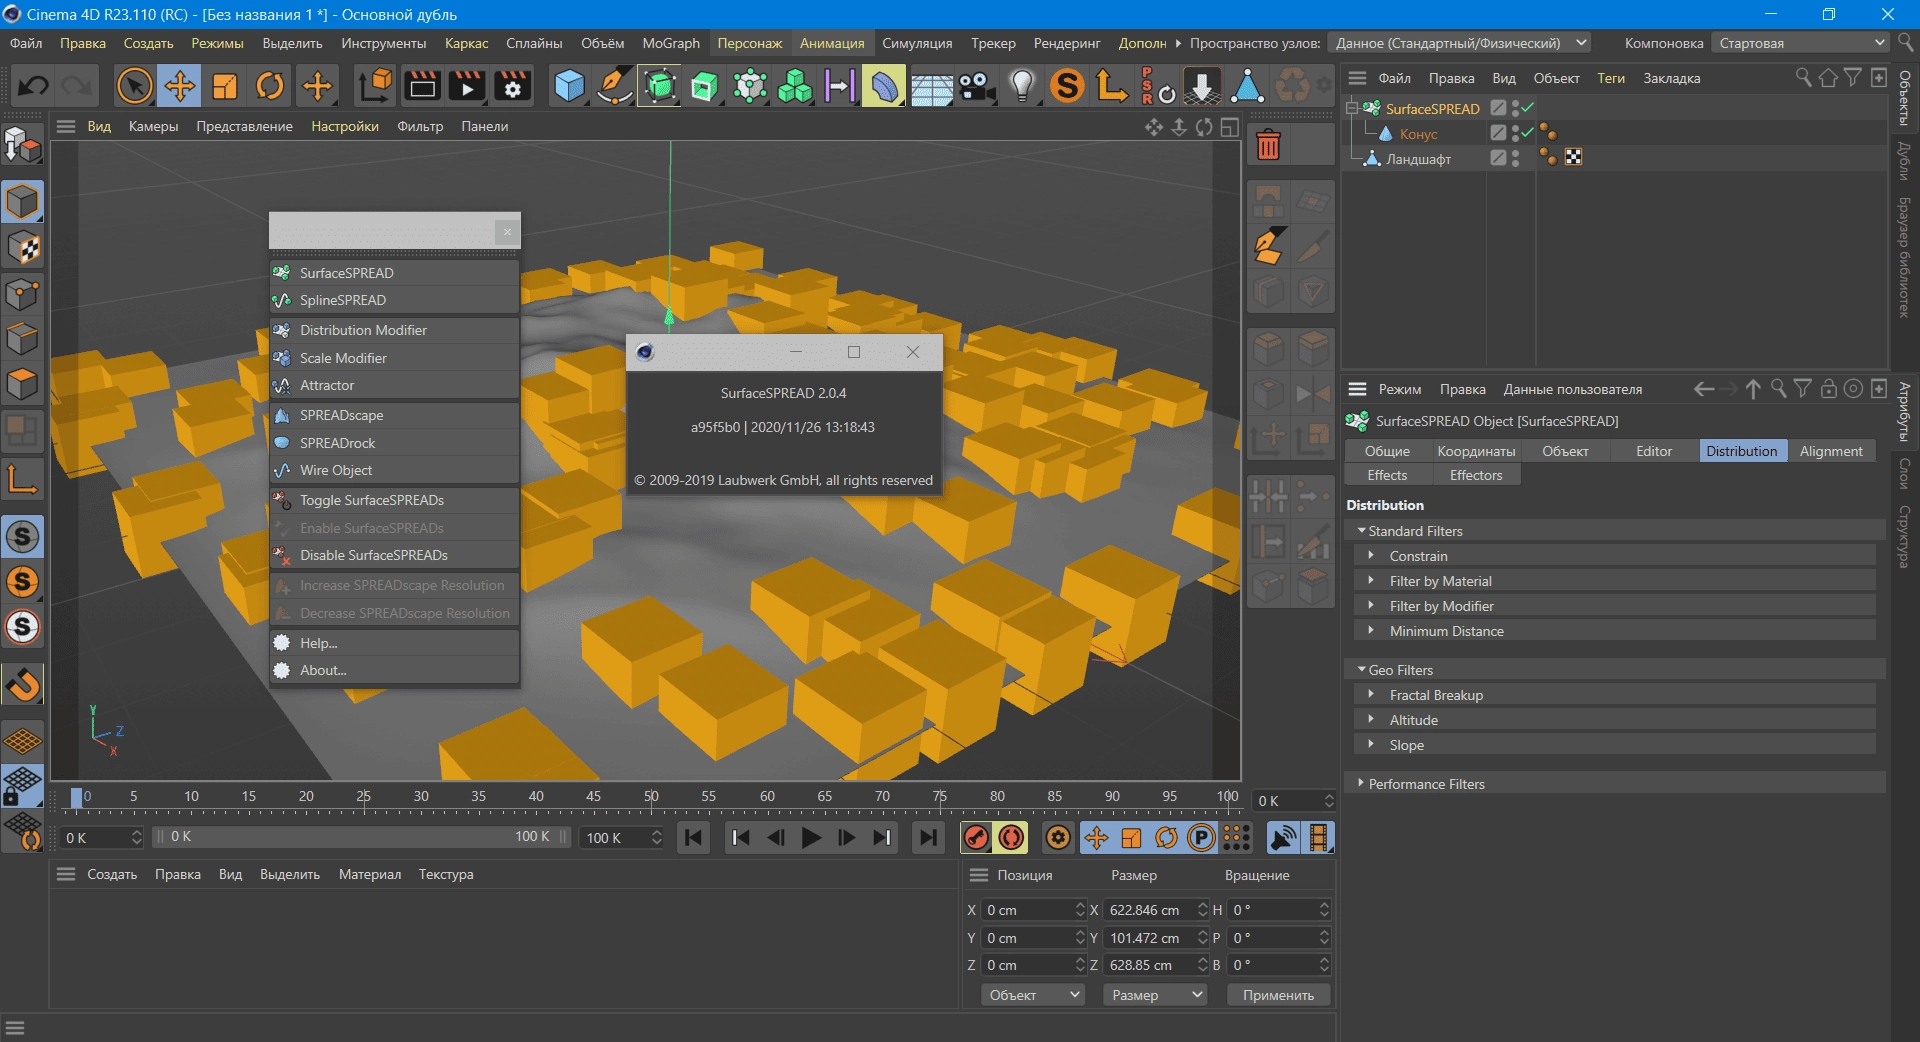Screen dimensions: 1920x1042
Task: Click the MoGraph Cloner icon
Action: 795,86
